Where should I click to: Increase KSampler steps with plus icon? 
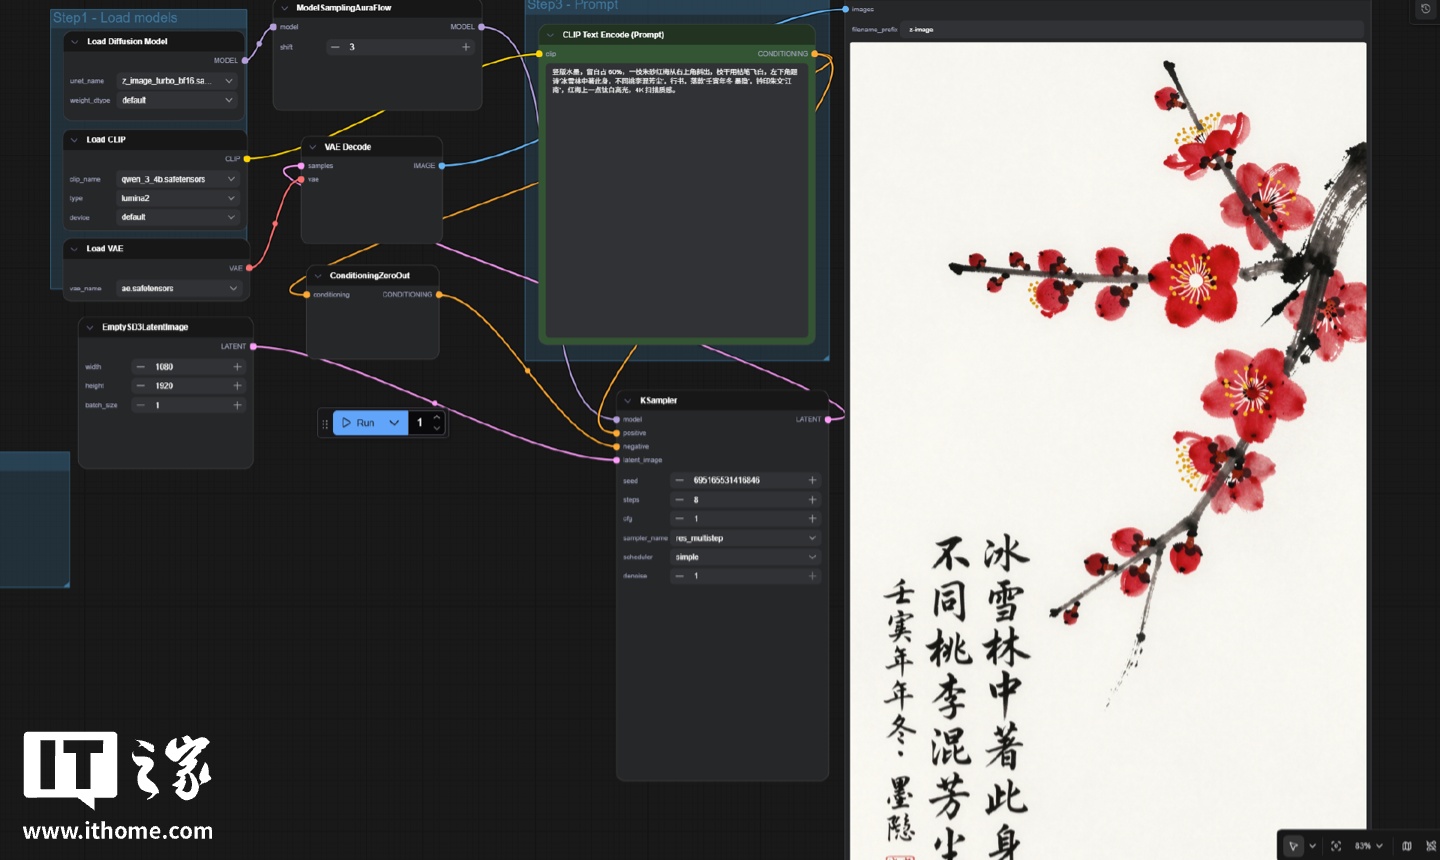(812, 500)
